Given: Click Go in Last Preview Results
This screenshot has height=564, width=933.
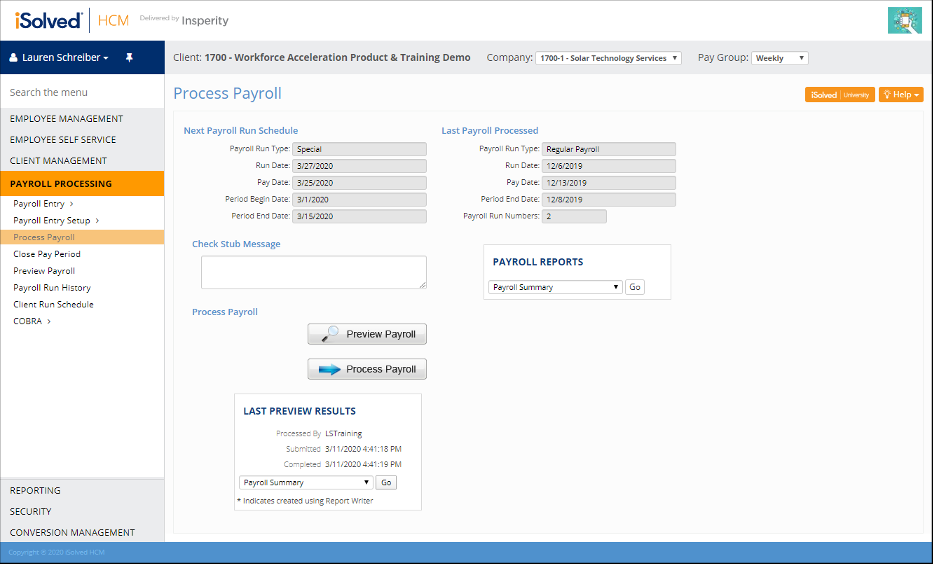Looking at the screenshot, I should (386, 482).
